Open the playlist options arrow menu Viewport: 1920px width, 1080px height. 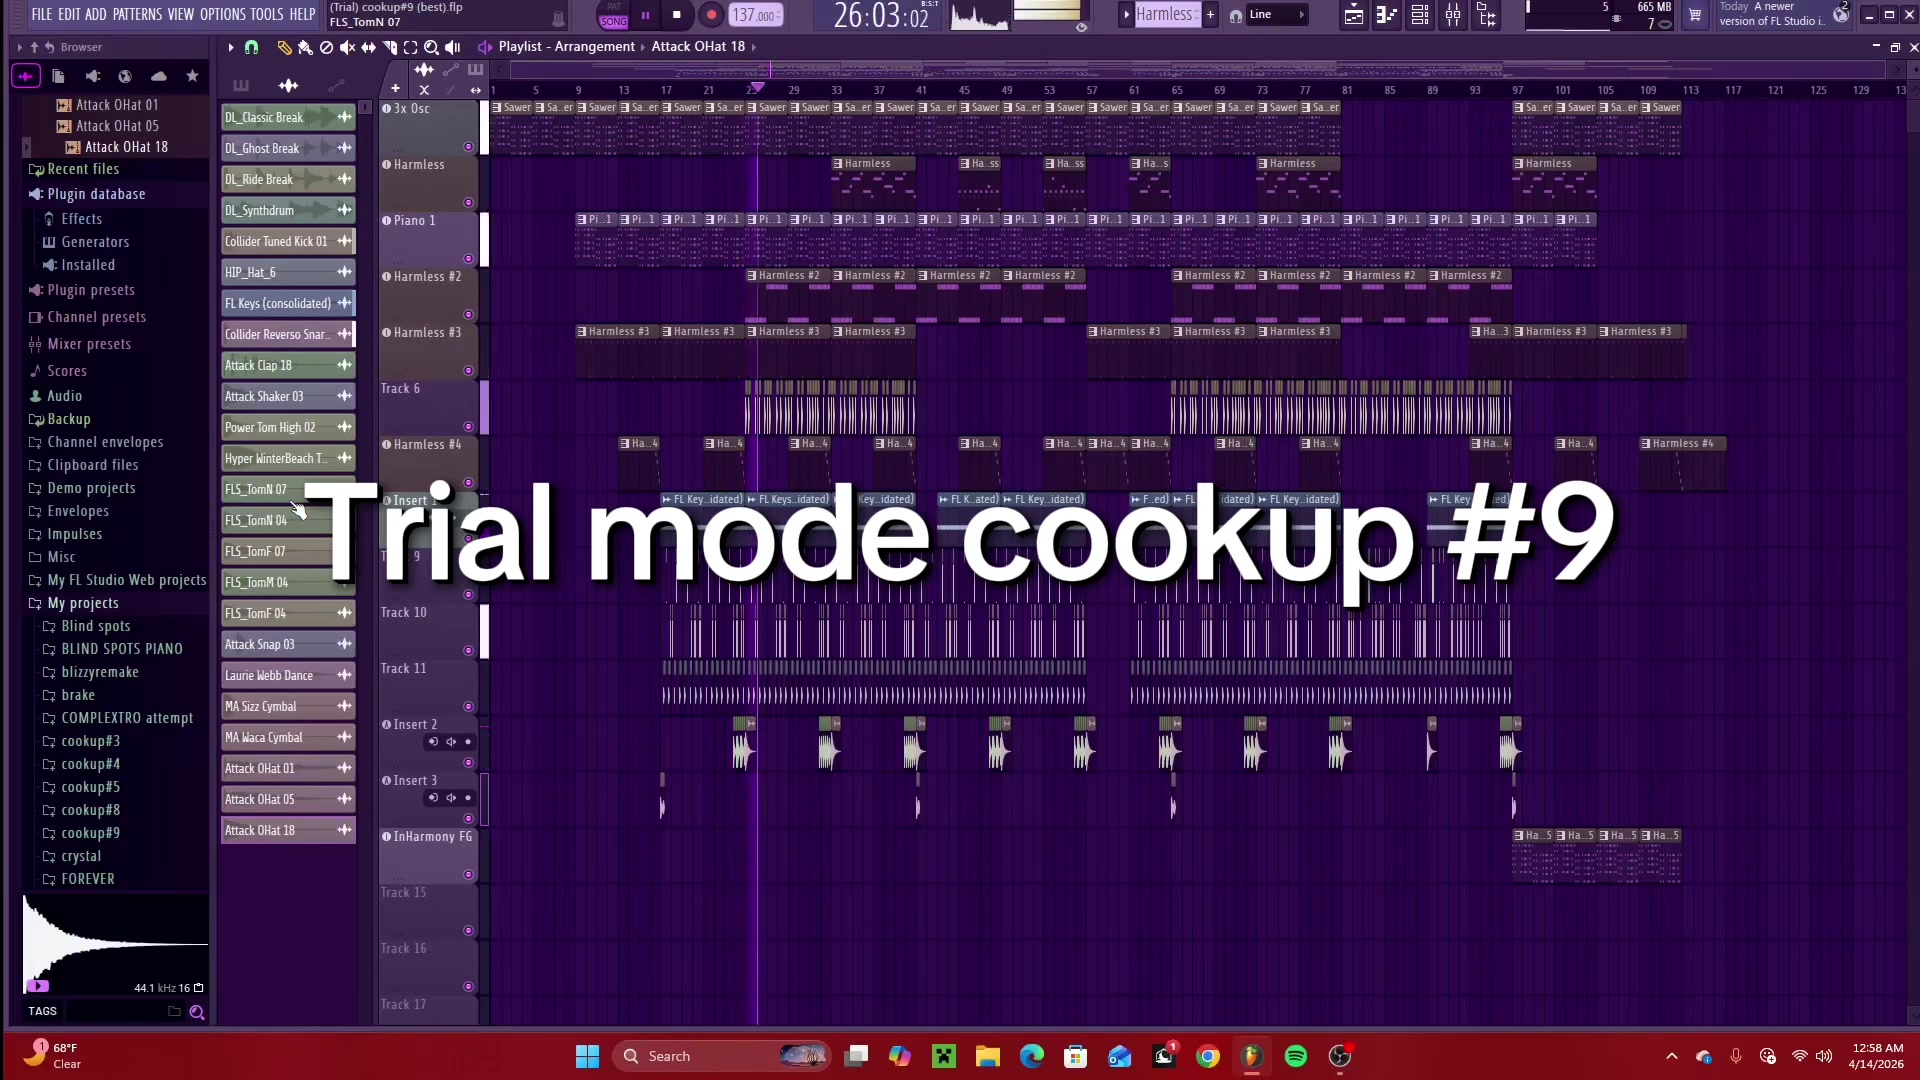[230, 47]
